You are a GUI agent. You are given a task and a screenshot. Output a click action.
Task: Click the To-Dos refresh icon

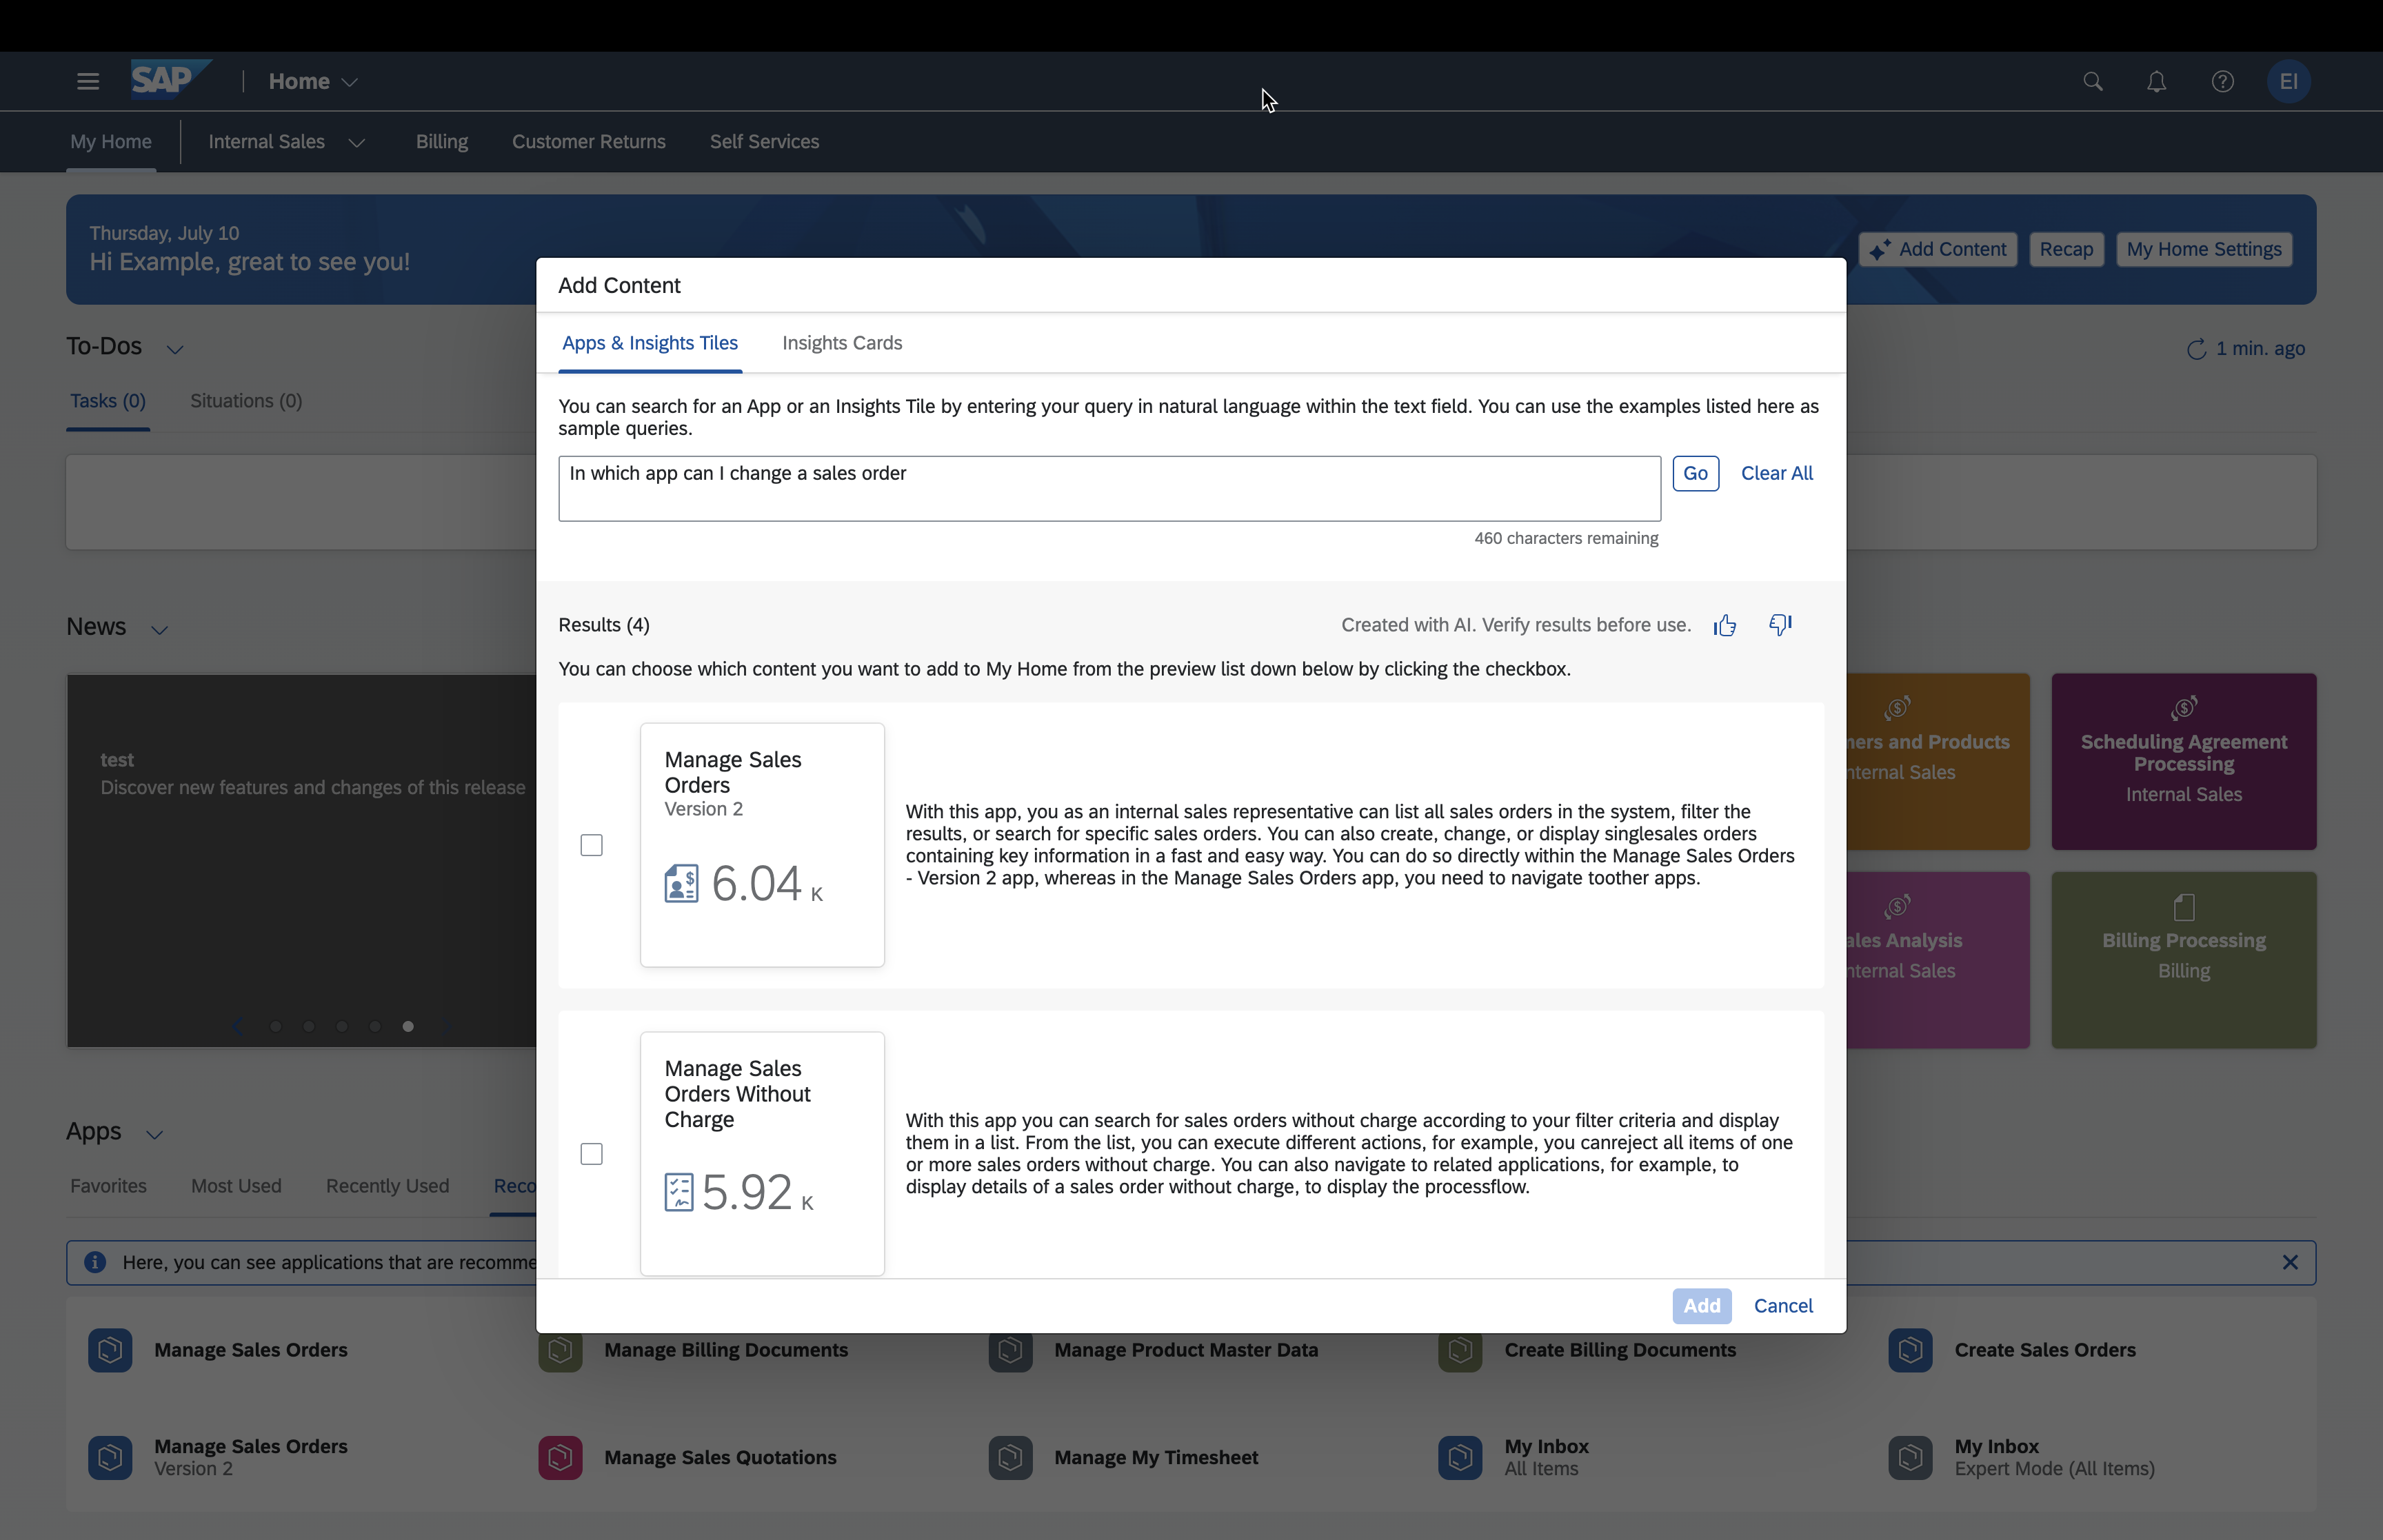[2196, 349]
